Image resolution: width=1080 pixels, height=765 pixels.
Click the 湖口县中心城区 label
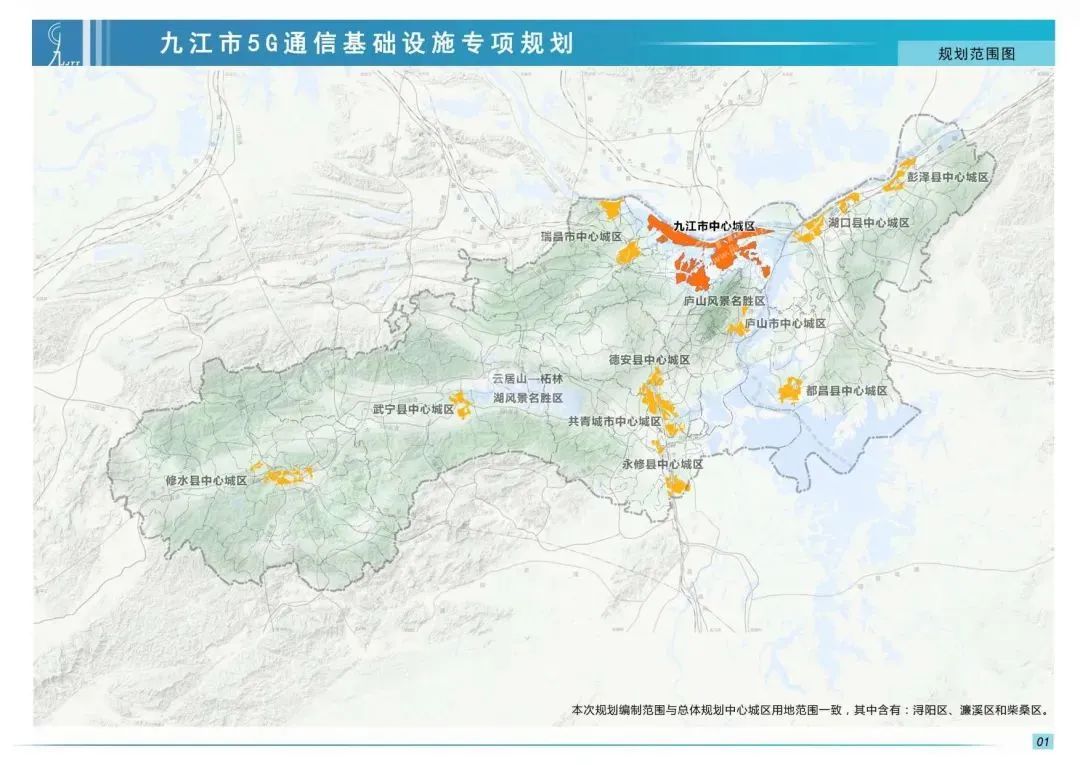869,222
